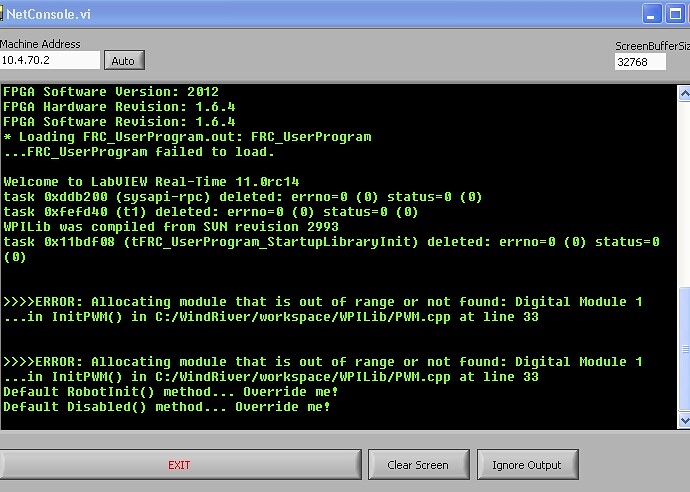Screen dimensions: 690x492
Task: Click the NetConsole.vi window icon
Action: click(x=1, y=14)
